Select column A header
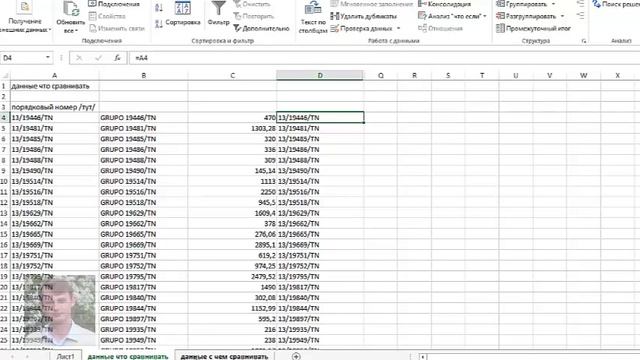 tap(54, 76)
